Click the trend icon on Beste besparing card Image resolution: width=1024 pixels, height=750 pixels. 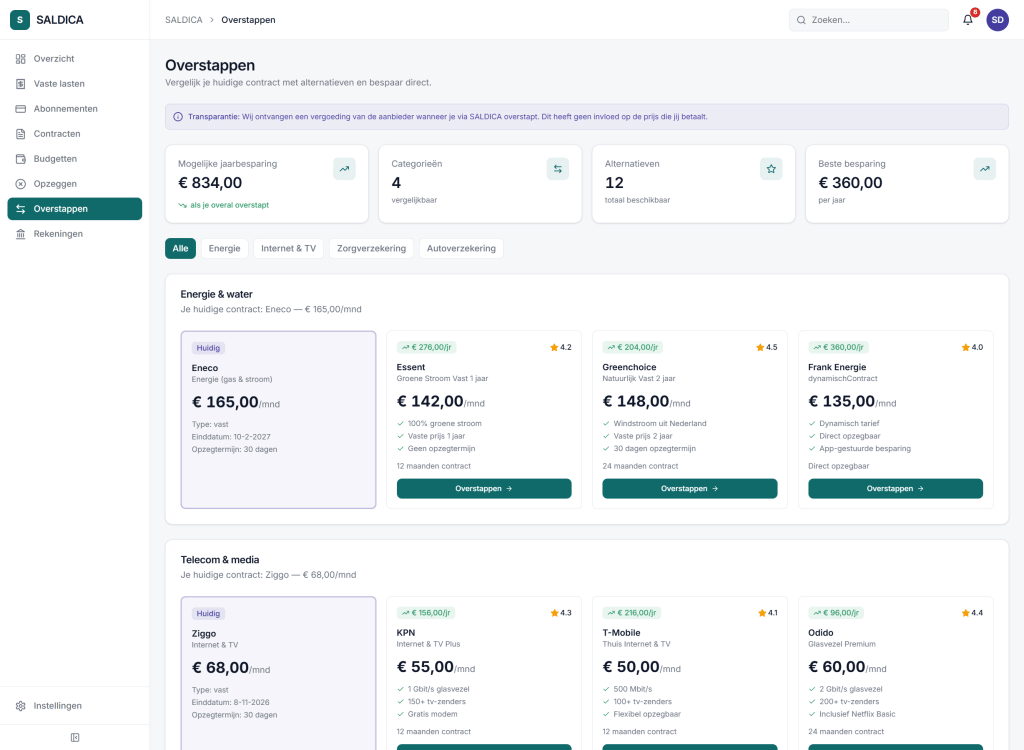click(985, 169)
